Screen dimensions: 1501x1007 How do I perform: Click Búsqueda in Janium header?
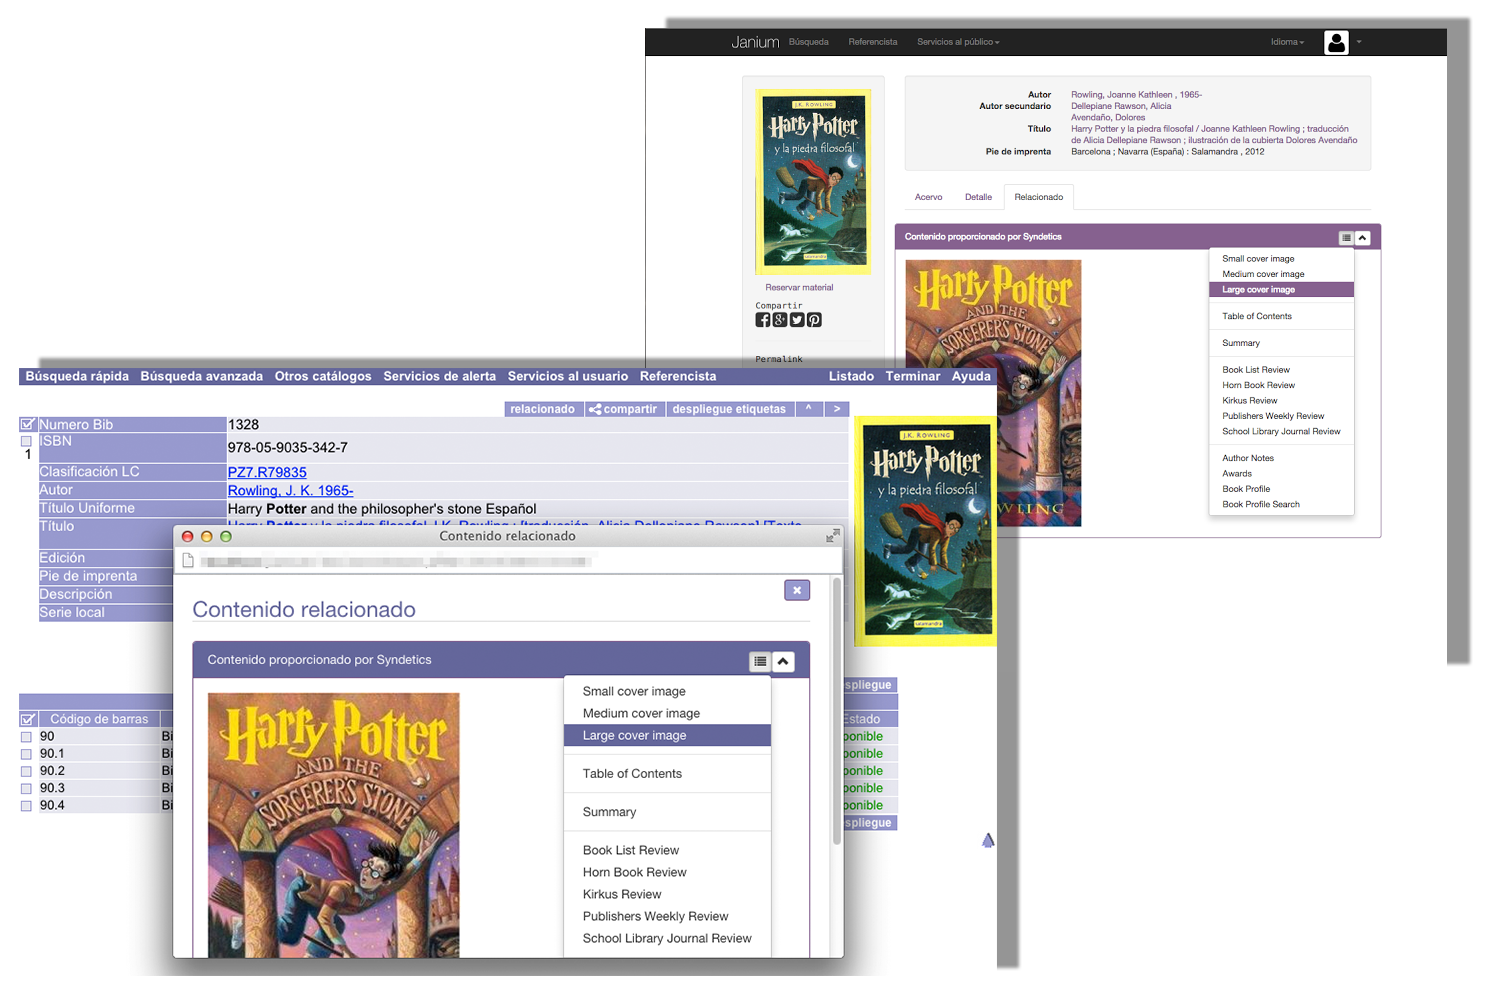pos(808,42)
